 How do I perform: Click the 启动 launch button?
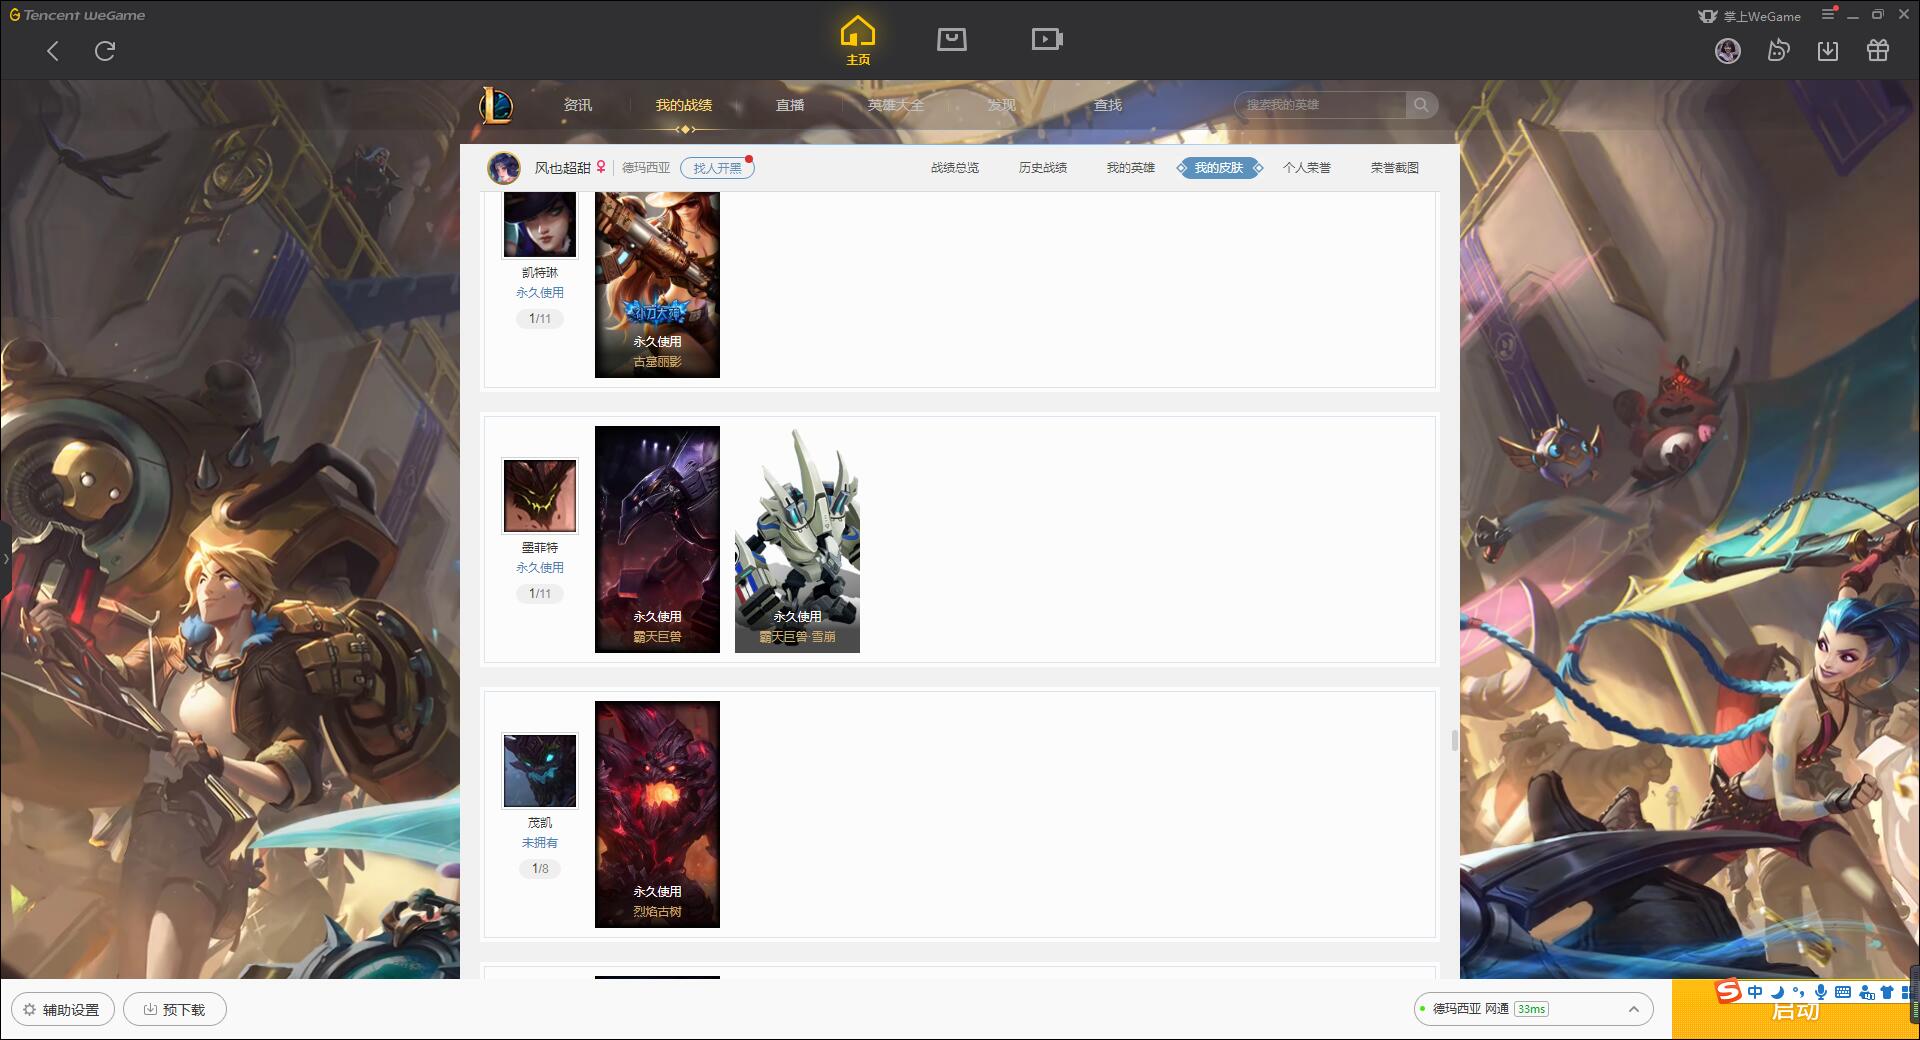1795,1012
